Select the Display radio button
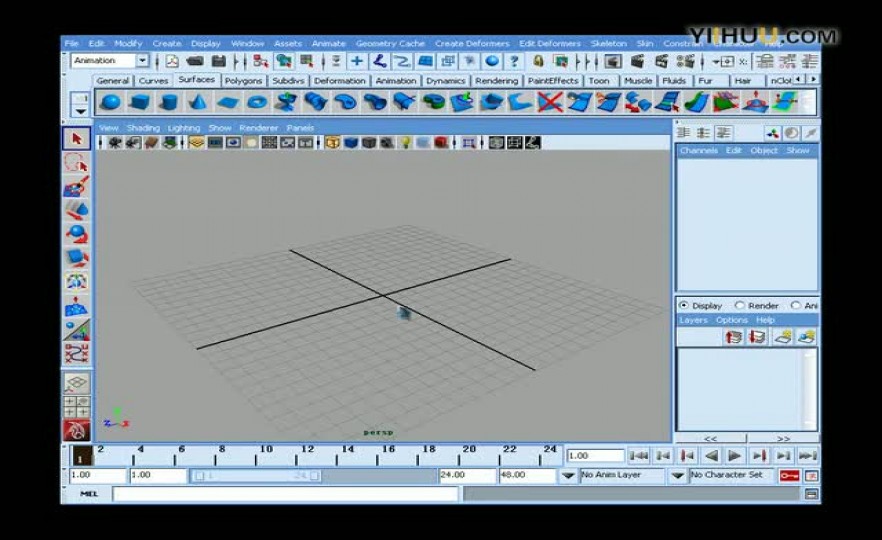 click(x=683, y=305)
